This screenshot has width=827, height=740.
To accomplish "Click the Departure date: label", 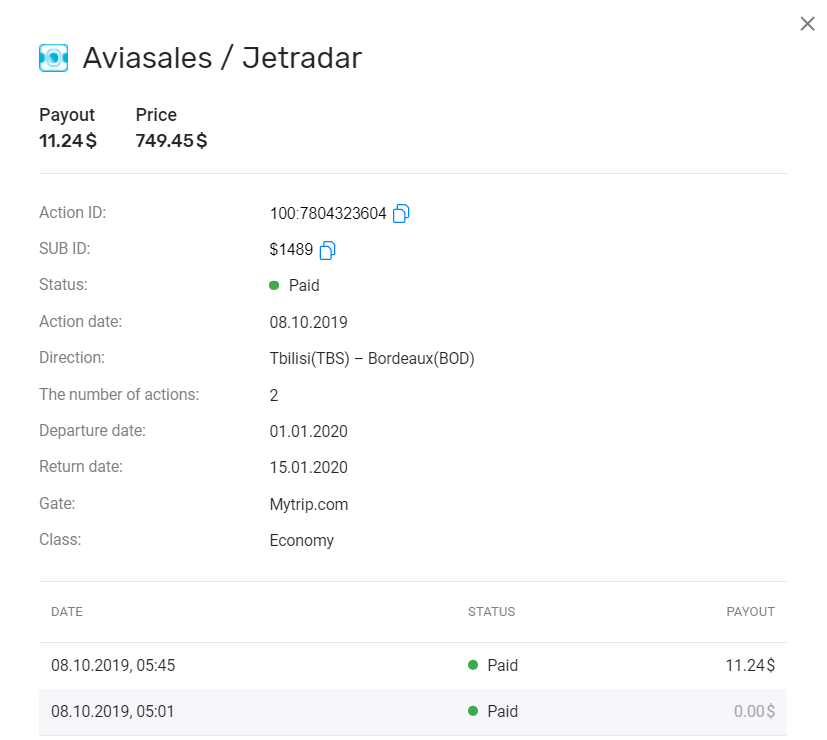I will (x=92, y=431).
